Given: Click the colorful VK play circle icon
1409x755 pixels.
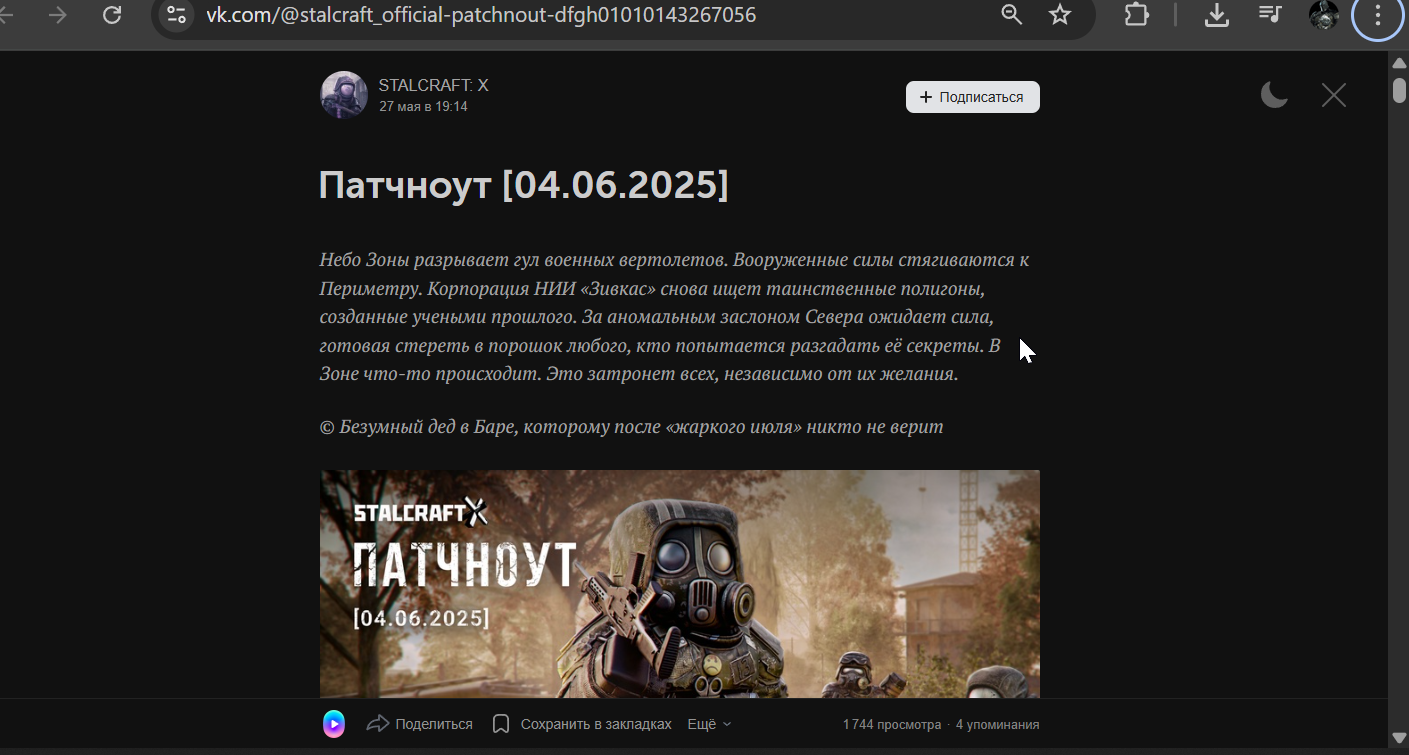Looking at the screenshot, I should [331, 723].
